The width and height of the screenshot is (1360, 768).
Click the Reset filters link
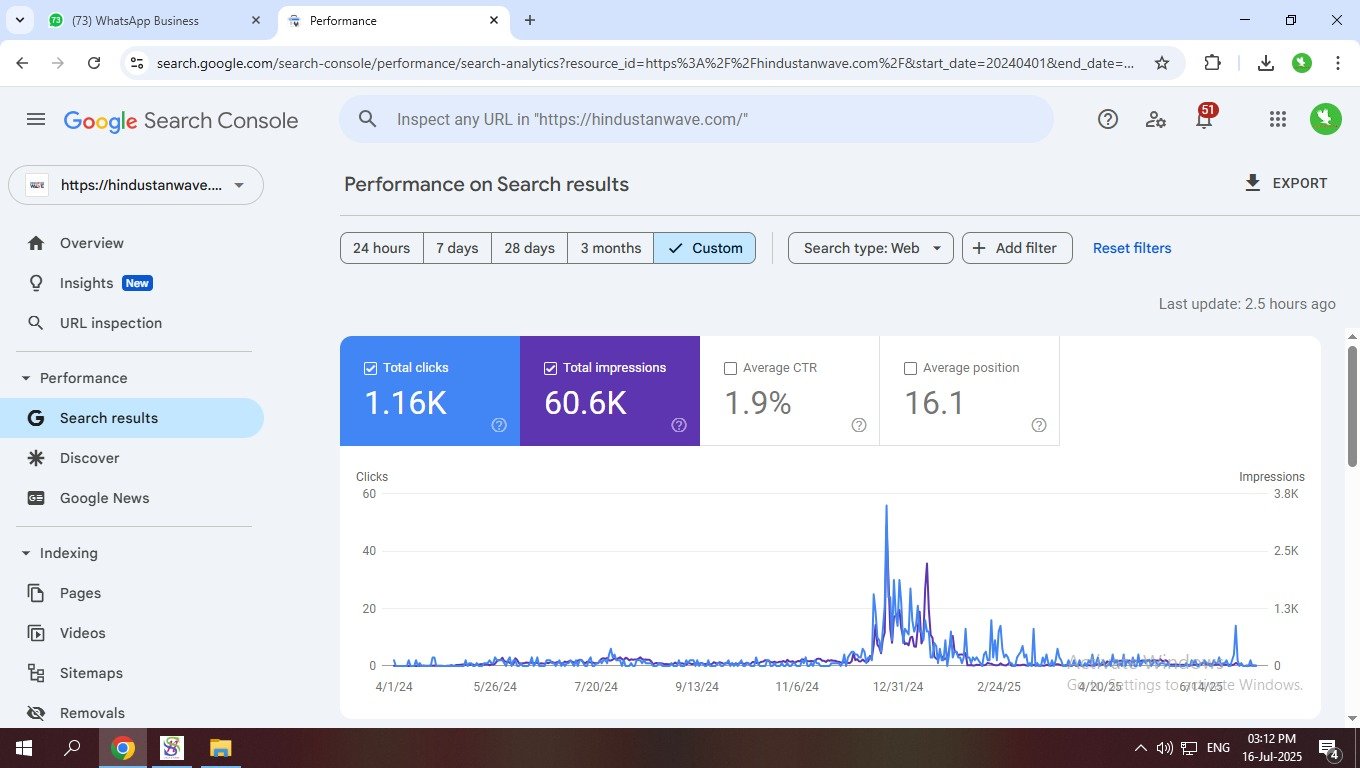click(x=1131, y=248)
